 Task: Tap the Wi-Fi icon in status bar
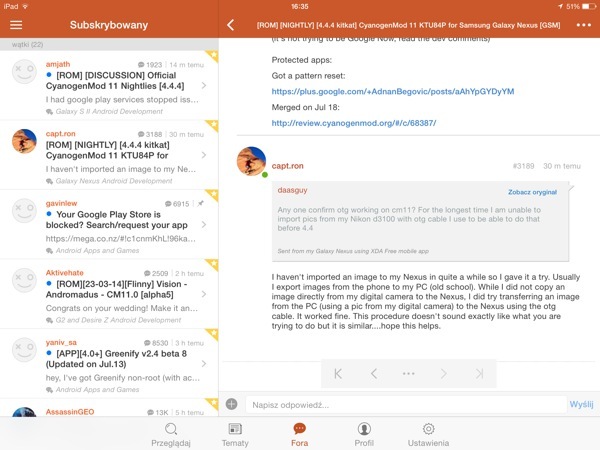point(25,7)
